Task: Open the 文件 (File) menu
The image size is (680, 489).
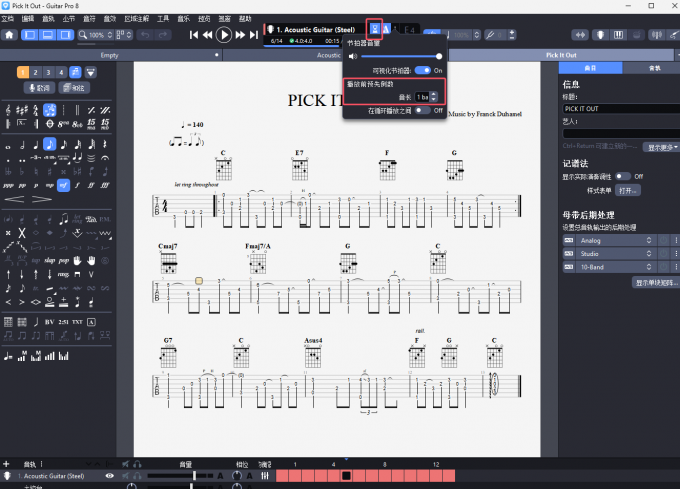Action: (11, 18)
